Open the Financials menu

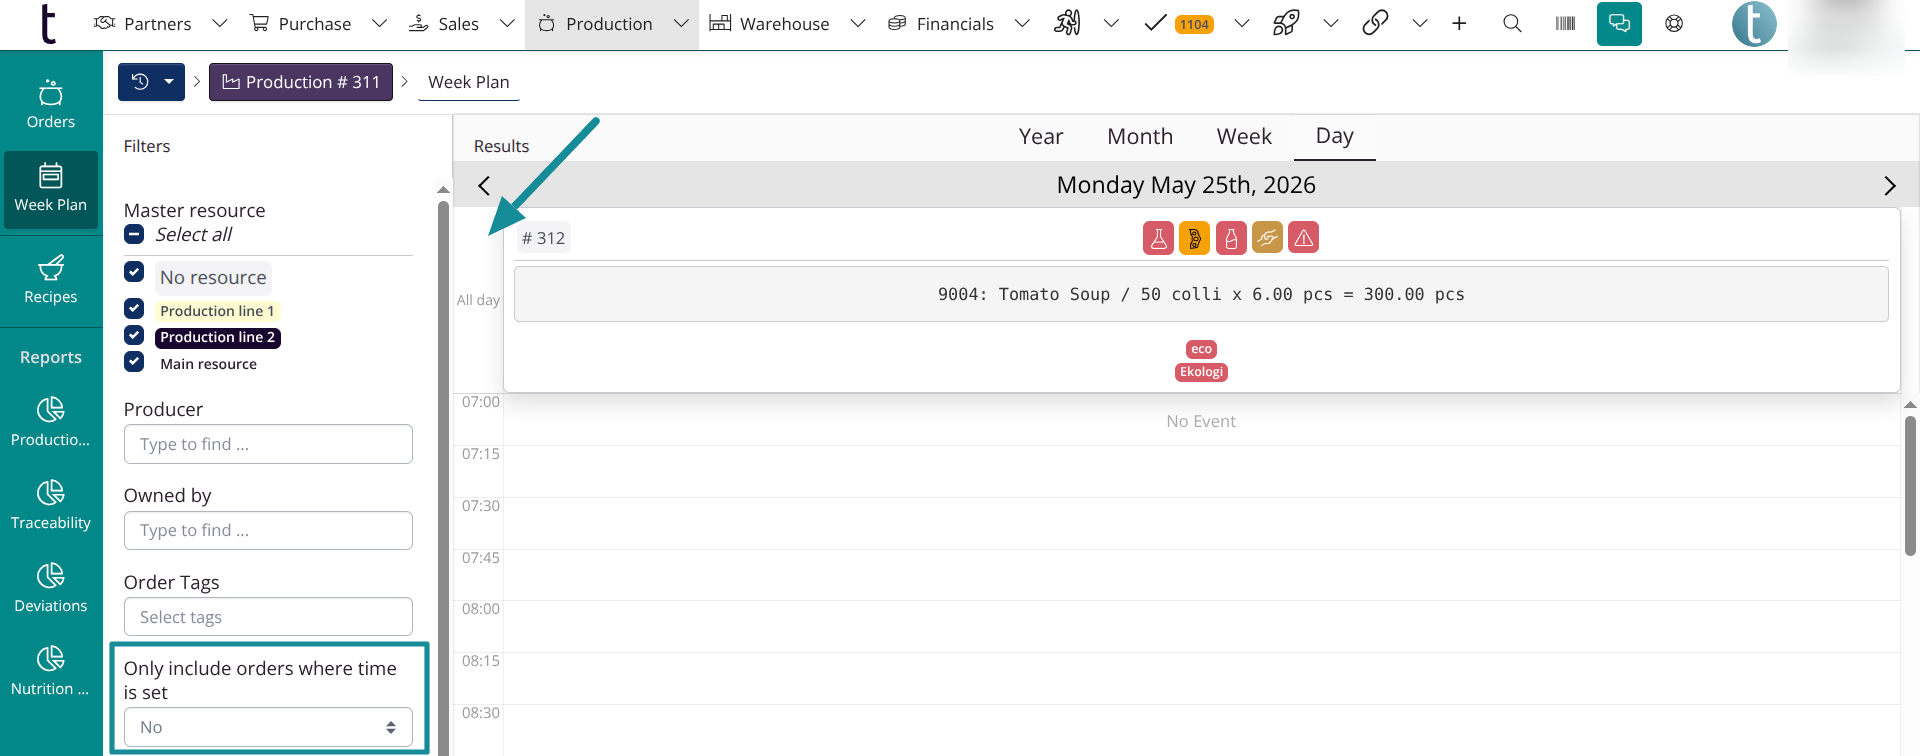(941, 23)
